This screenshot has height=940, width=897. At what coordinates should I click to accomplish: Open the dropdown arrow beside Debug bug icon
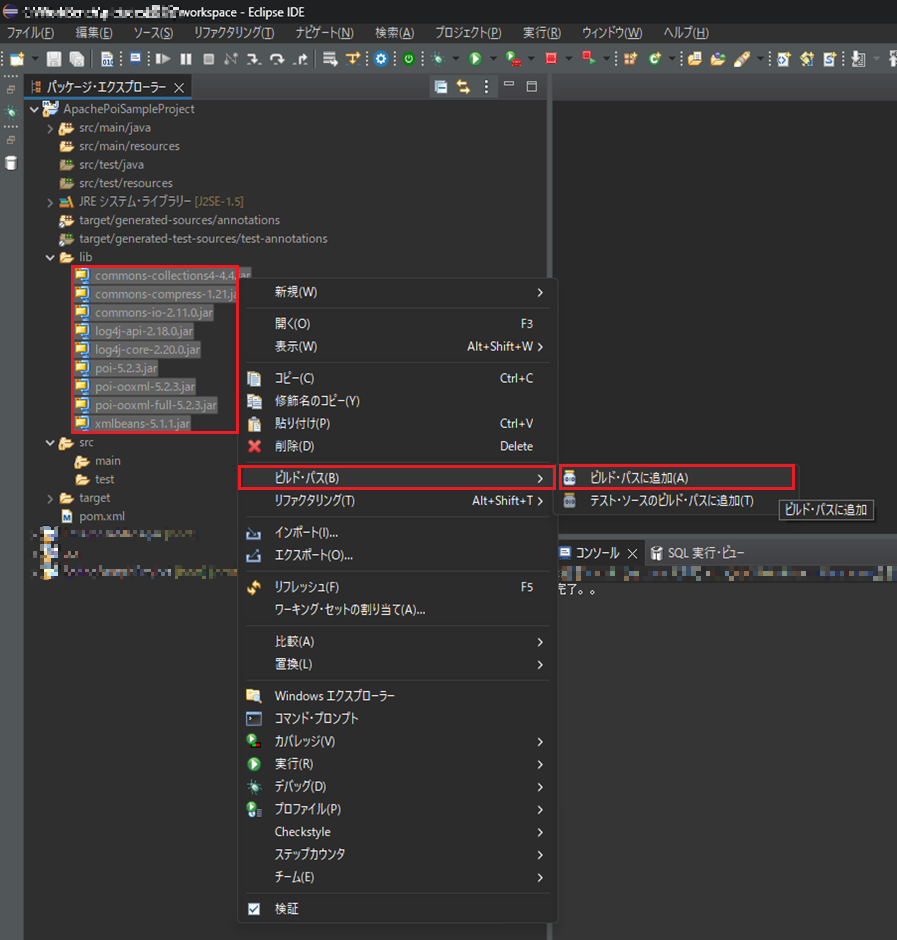coord(456,59)
